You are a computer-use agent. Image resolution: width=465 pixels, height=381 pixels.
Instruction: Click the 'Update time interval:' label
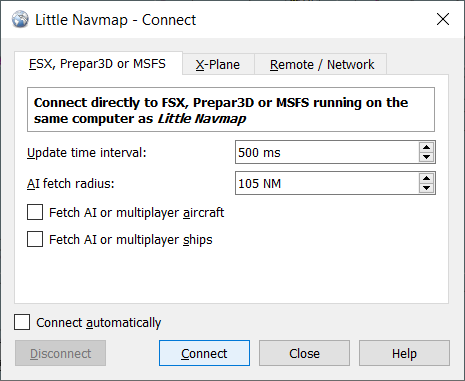point(87,153)
